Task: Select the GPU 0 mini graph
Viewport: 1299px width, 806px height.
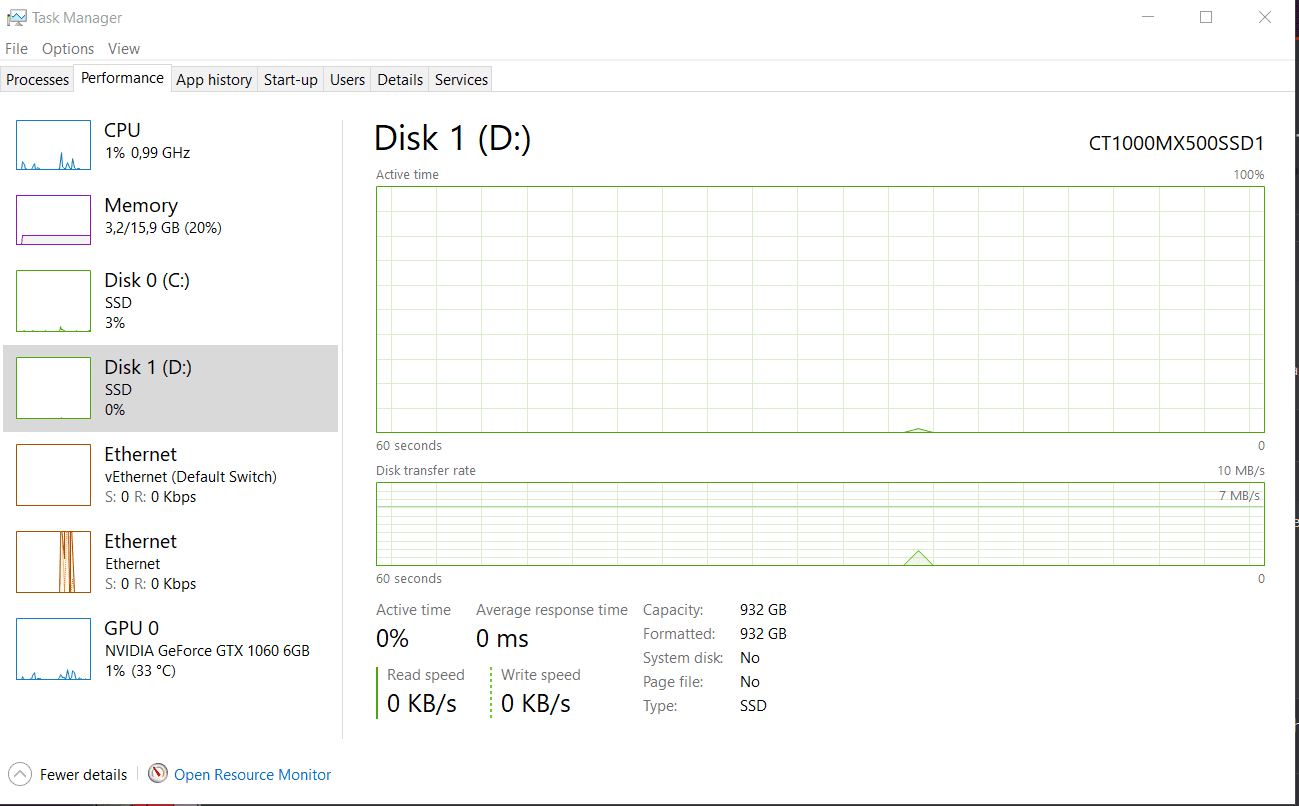Action: [x=53, y=649]
